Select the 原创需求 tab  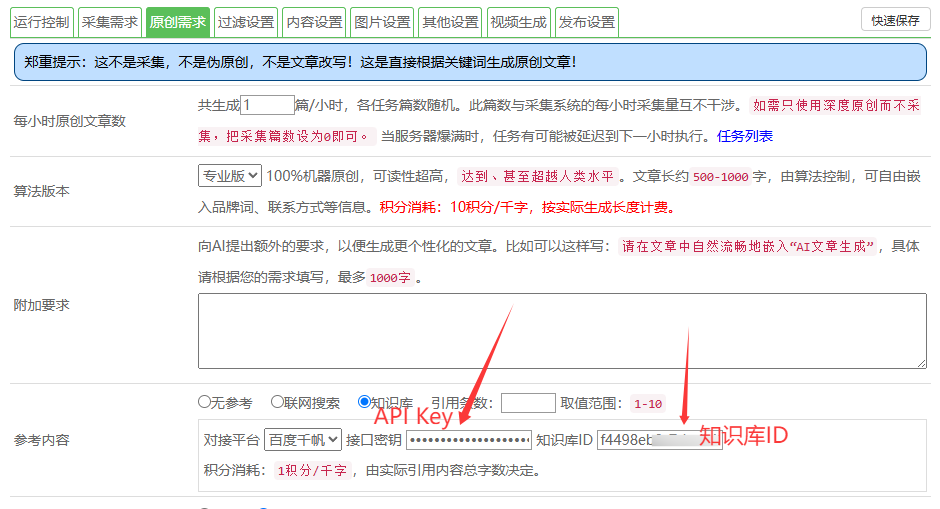(176, 21)
